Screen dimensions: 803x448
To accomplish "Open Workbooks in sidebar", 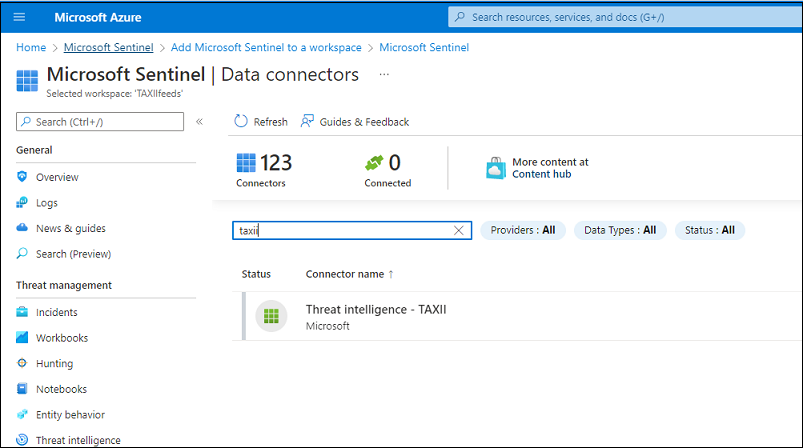I will click(62, 338).
